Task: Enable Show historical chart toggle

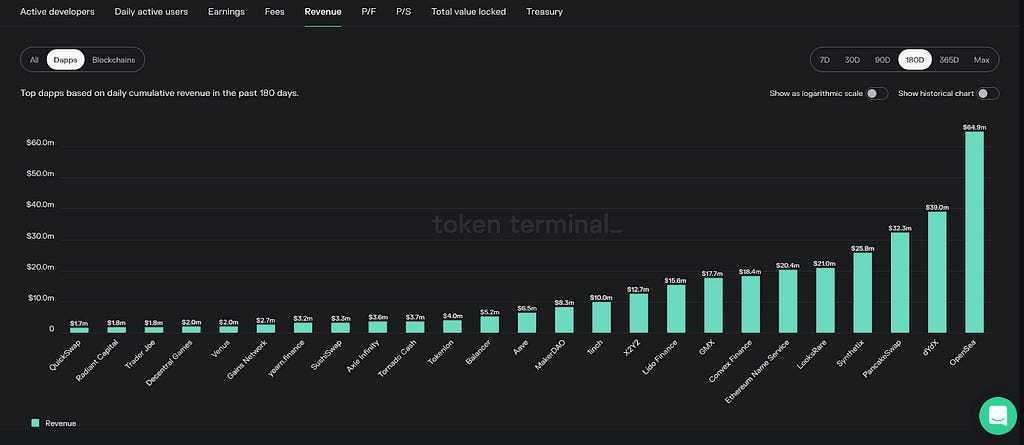Action: click(x=987, y=93)
